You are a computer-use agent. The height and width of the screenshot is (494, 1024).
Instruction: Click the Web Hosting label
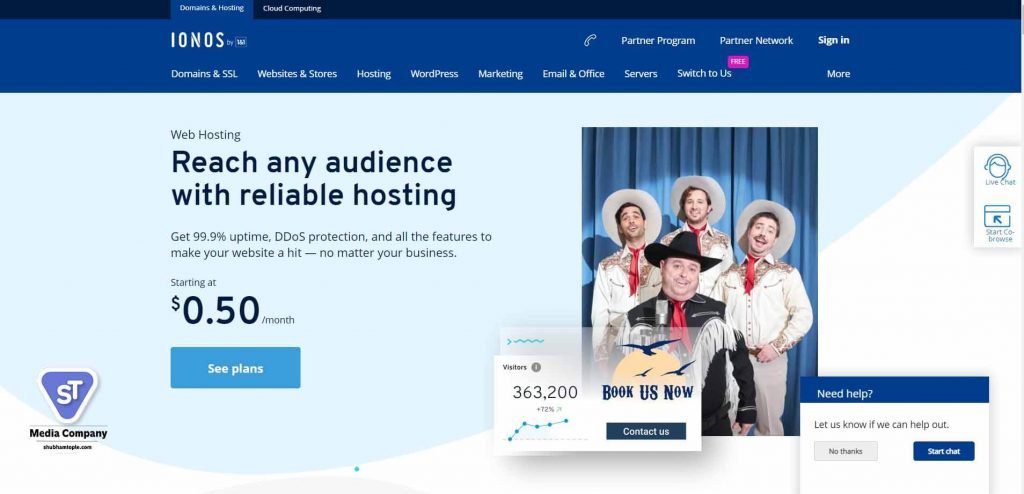(206, 135)
